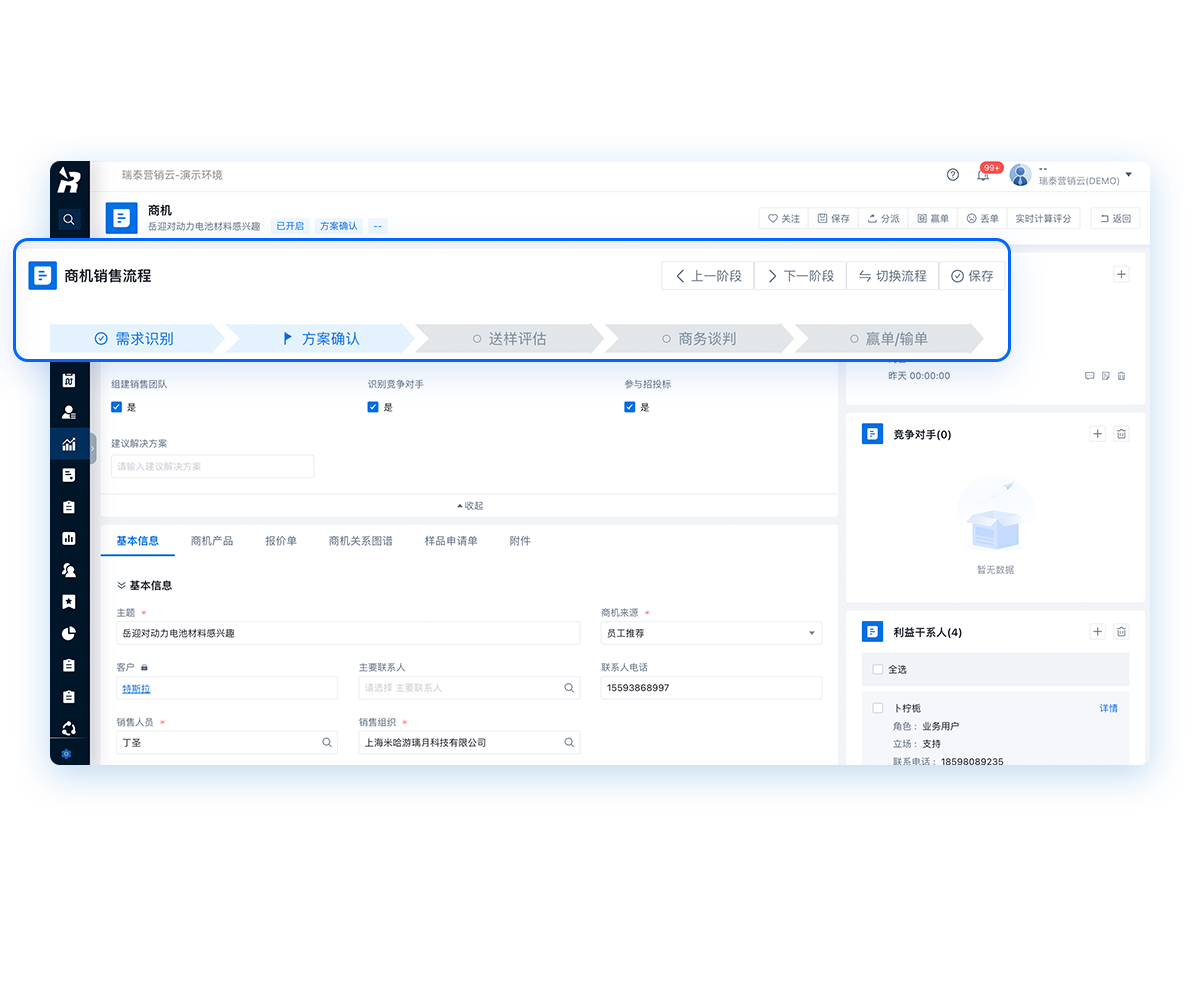
Task: Select the 全选 checkbox in 利益干系人 panel
Action: [x=879, y=669]
